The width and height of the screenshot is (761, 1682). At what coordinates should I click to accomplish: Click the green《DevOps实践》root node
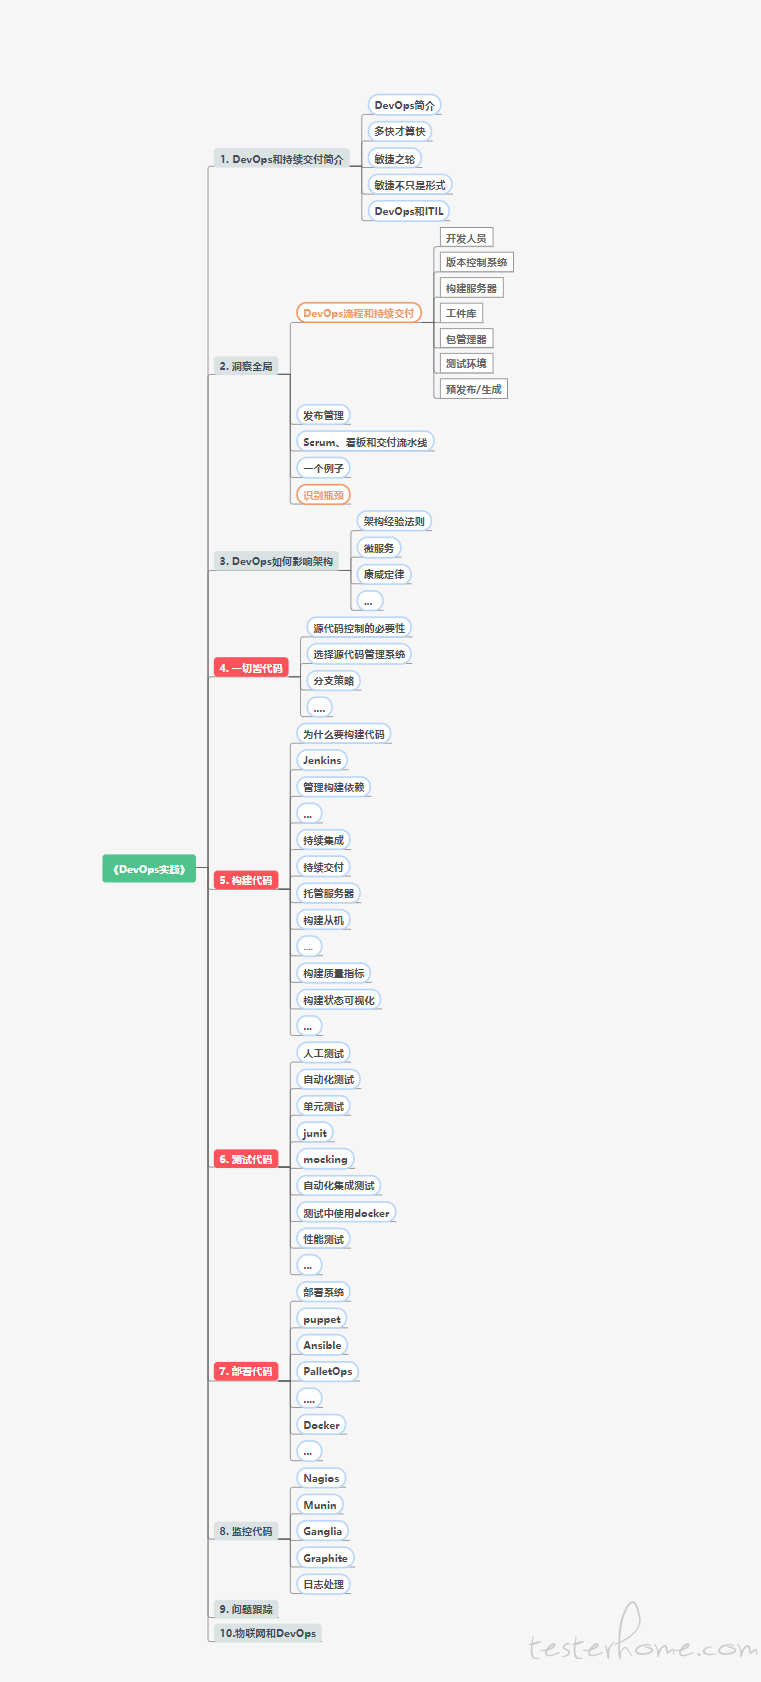[x=149, y=869]
